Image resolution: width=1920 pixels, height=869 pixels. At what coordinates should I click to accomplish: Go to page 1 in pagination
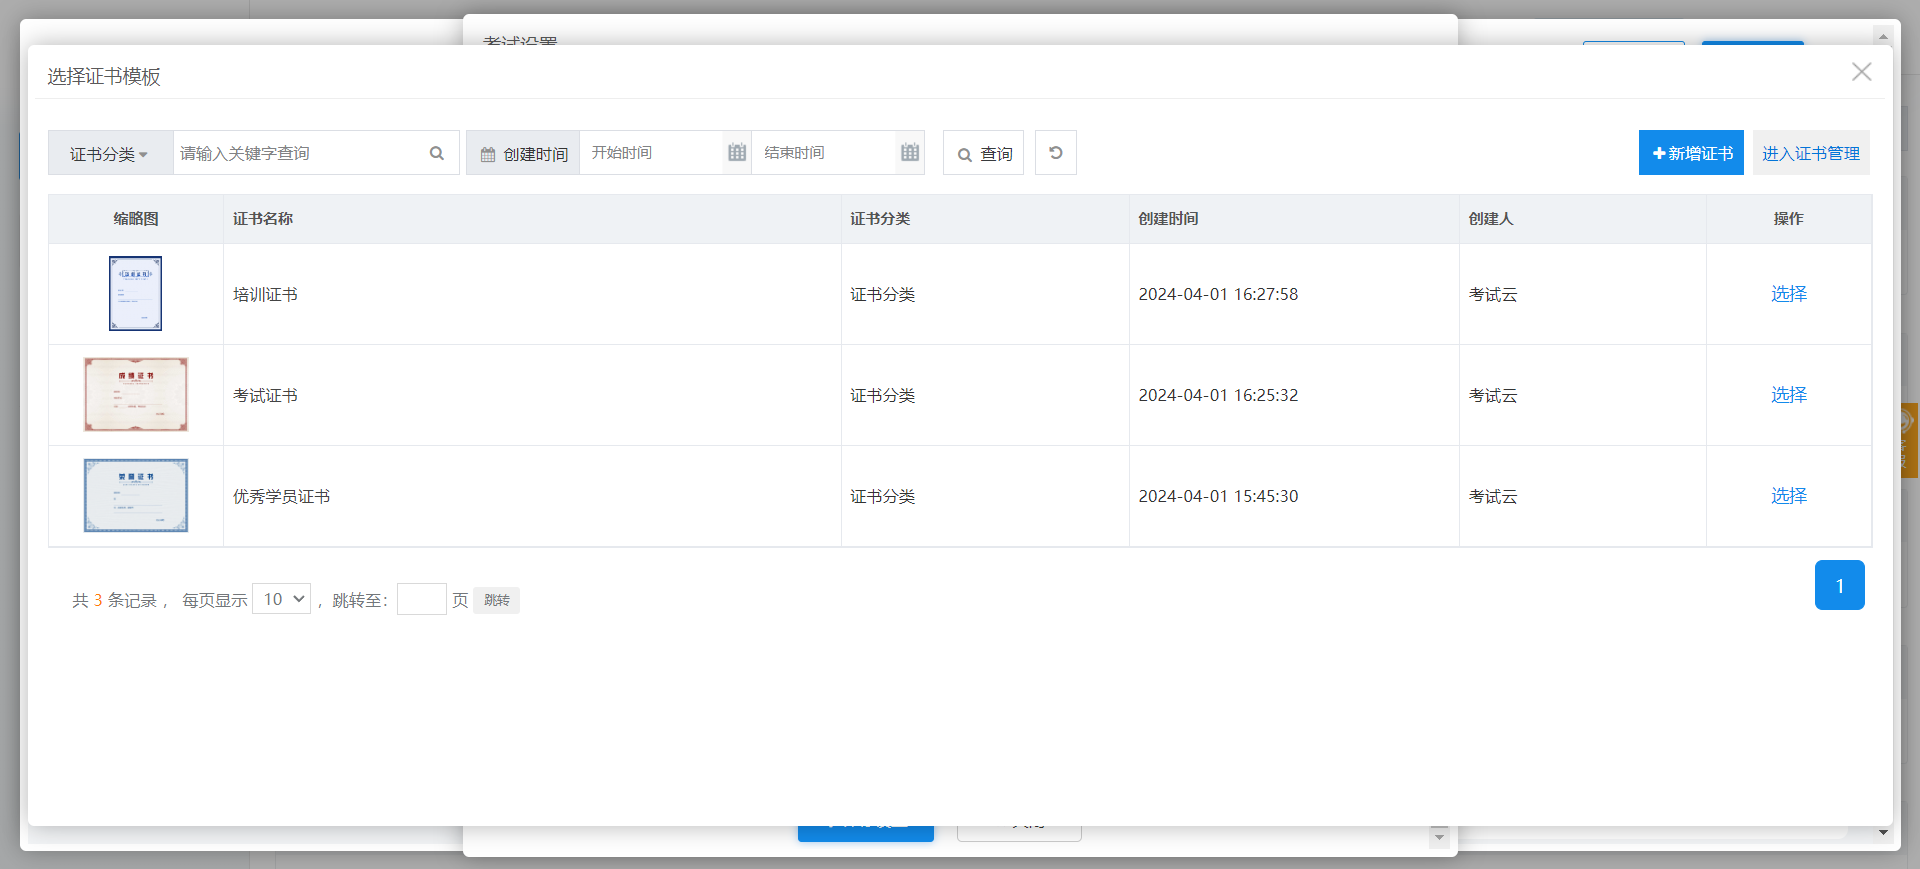click(x=1839, y=586)
